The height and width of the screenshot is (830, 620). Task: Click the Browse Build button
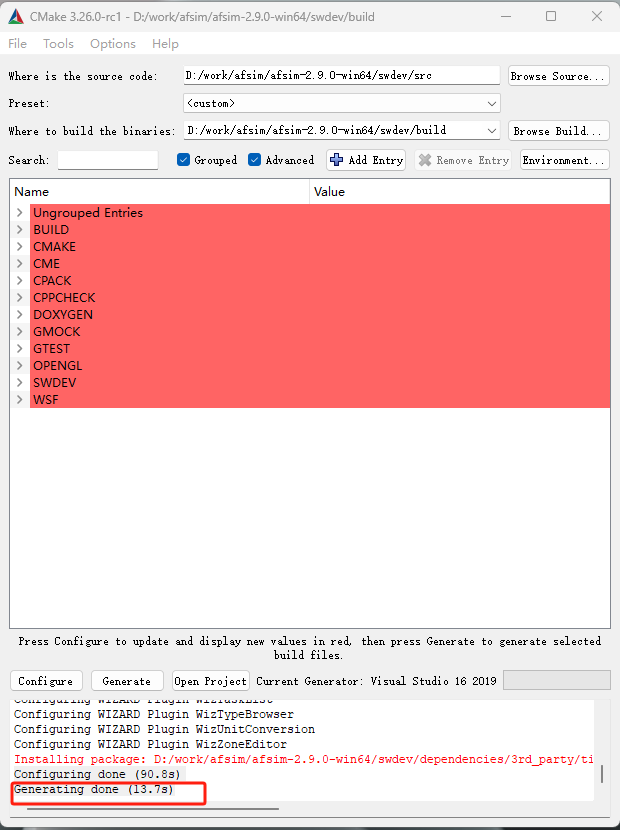[559, 131]
